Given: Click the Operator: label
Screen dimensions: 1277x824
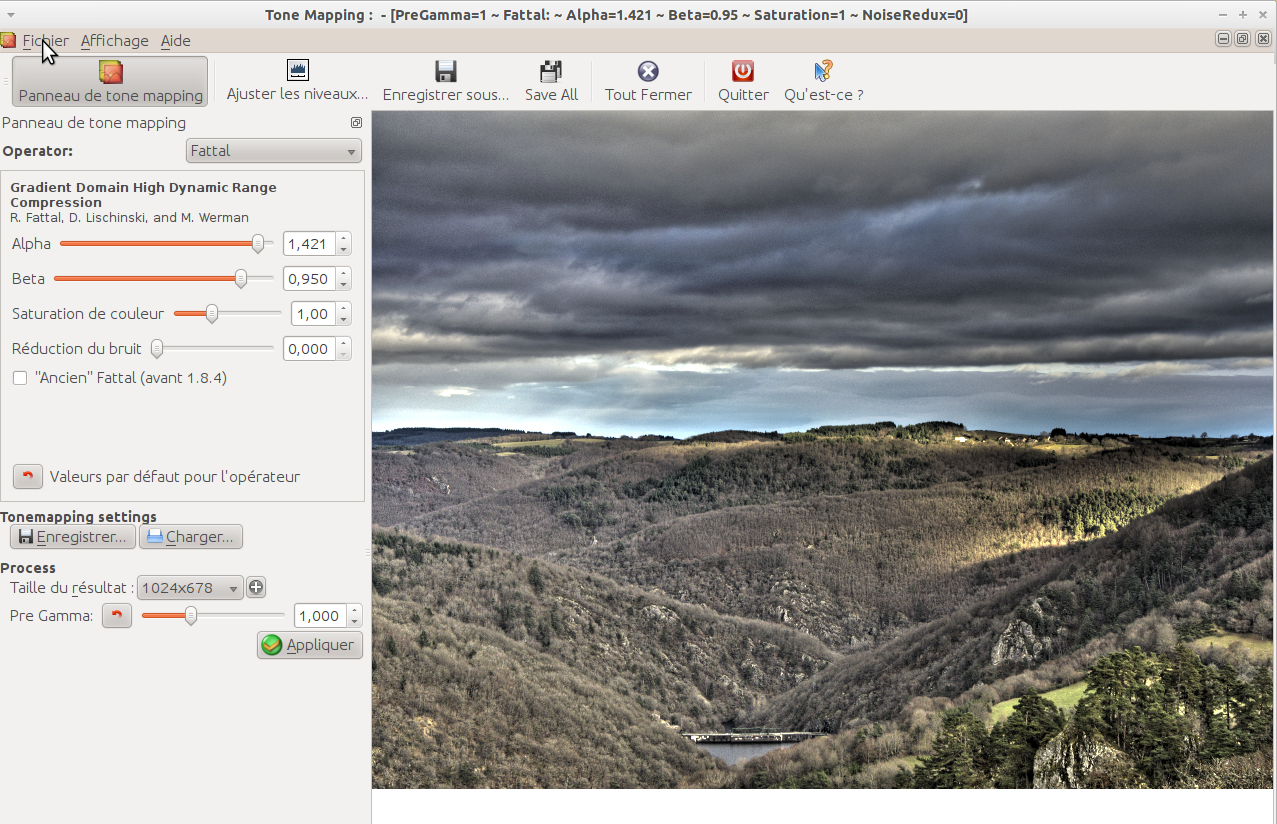Looking at the screenshot, I should [38, 151].
